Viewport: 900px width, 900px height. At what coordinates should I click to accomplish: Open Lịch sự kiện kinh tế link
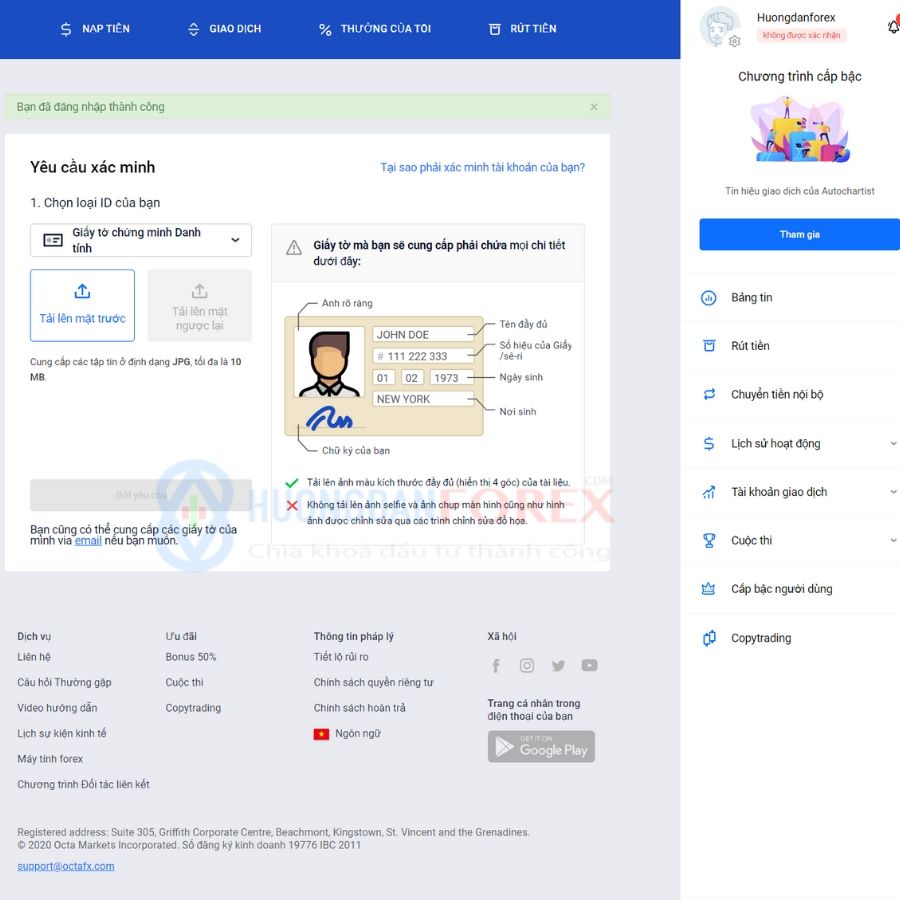click(61, 733)
